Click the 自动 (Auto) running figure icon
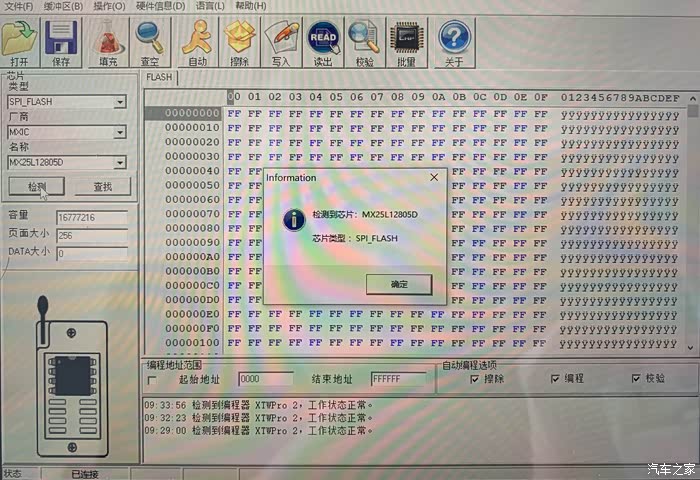Image resolution: width=700 pixels, height=480 pixels. (198, 43)
